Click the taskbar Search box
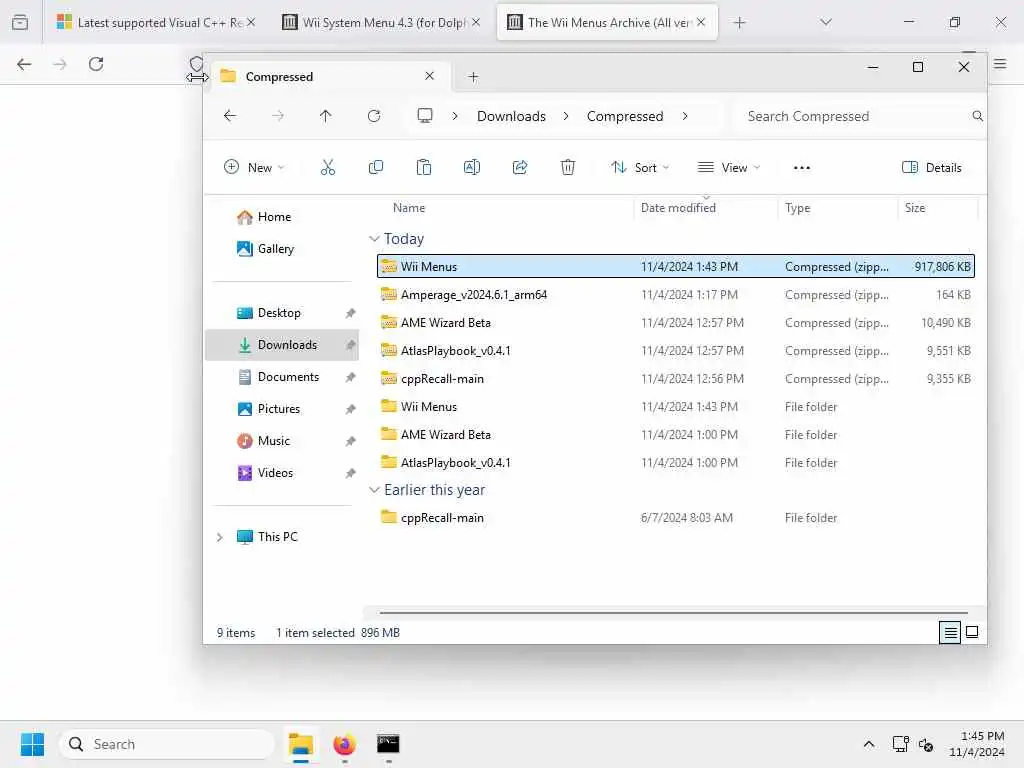The image size is (1024, 768). 167,744
